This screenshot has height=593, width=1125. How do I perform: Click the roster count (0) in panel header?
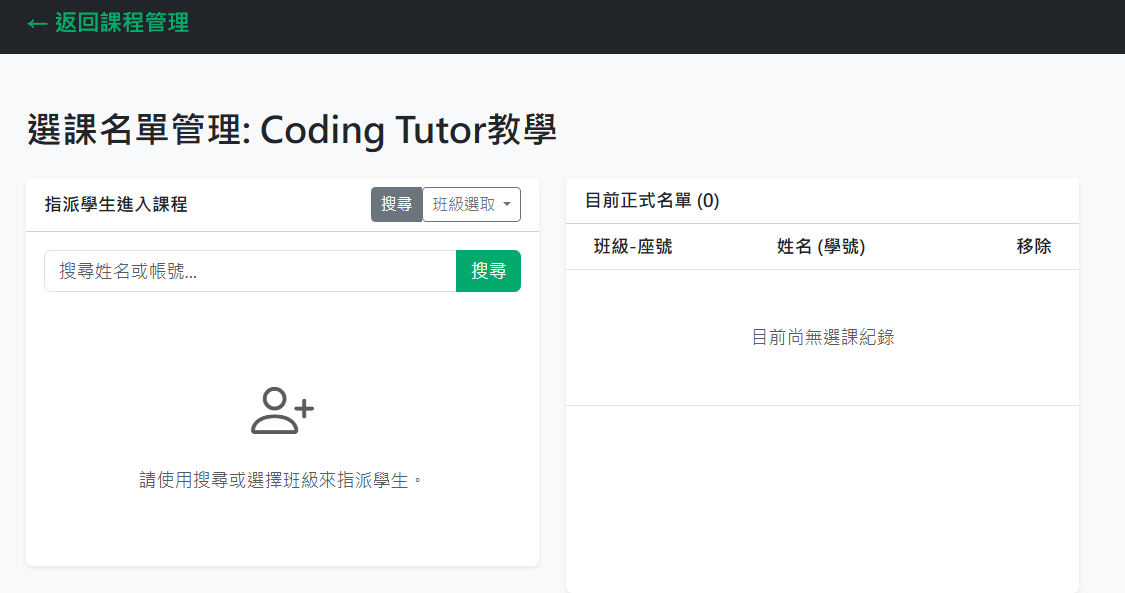click(708, 201)
